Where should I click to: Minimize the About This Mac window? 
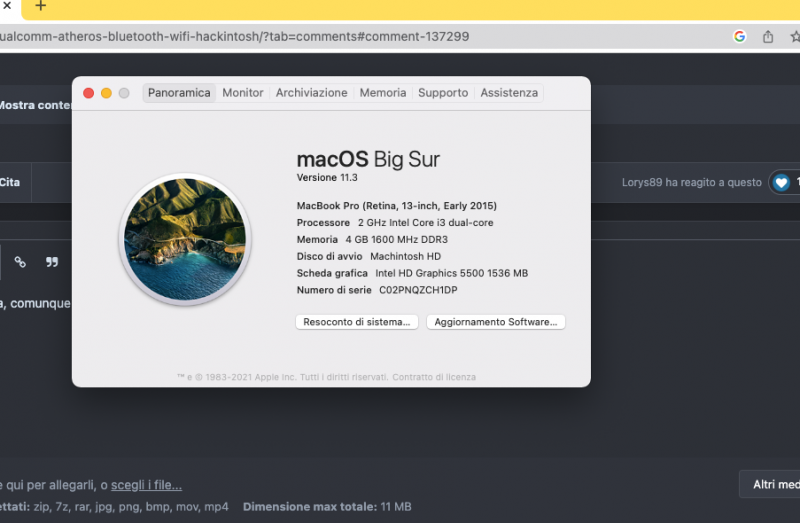[106, 93]
